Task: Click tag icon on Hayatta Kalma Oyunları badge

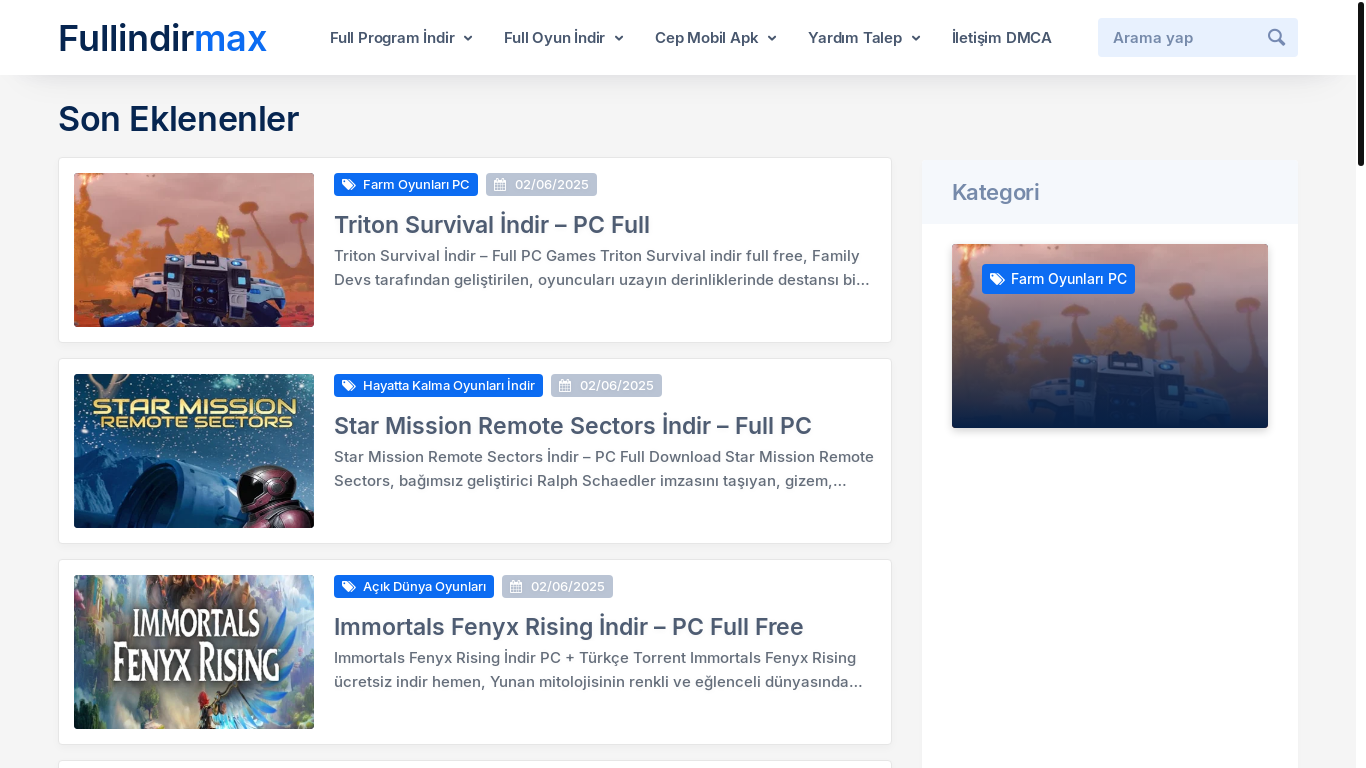Action: click(349, 386)
